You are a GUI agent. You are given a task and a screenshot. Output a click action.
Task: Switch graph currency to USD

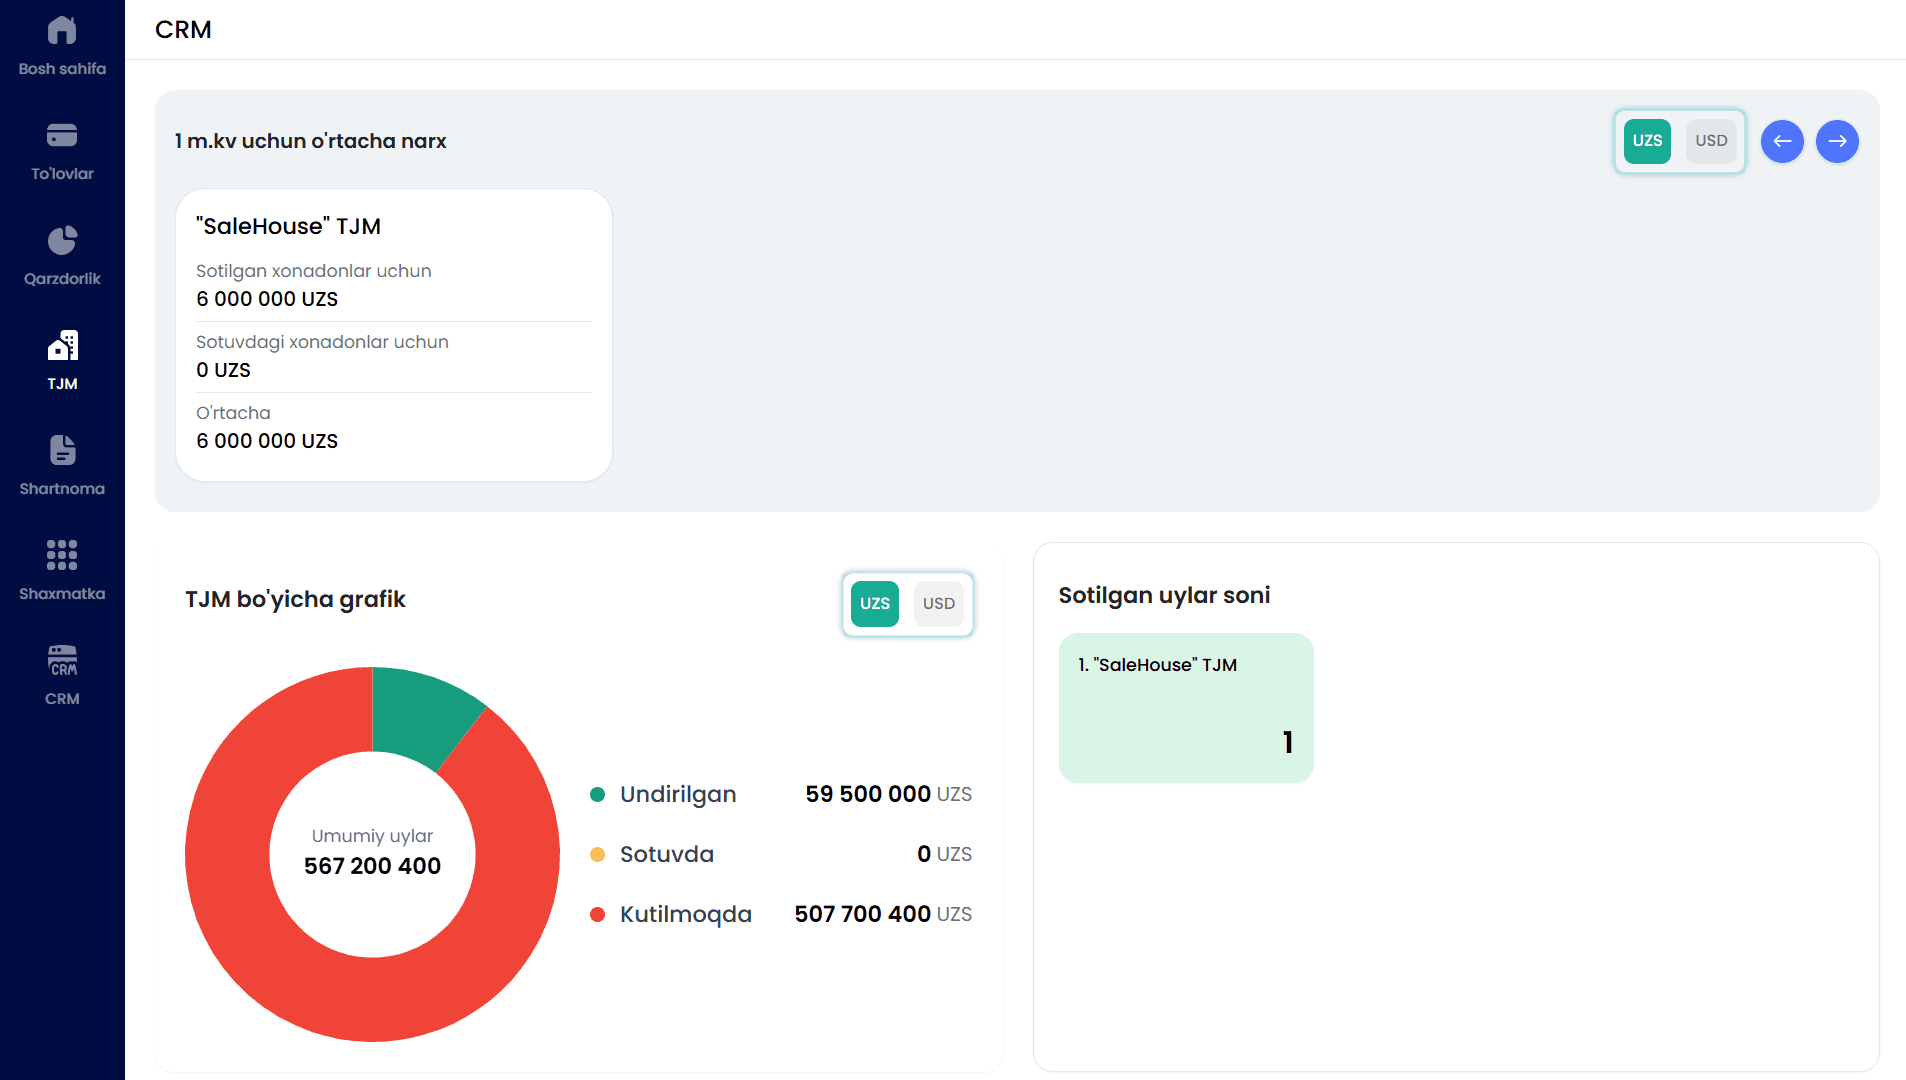(938, 603)
